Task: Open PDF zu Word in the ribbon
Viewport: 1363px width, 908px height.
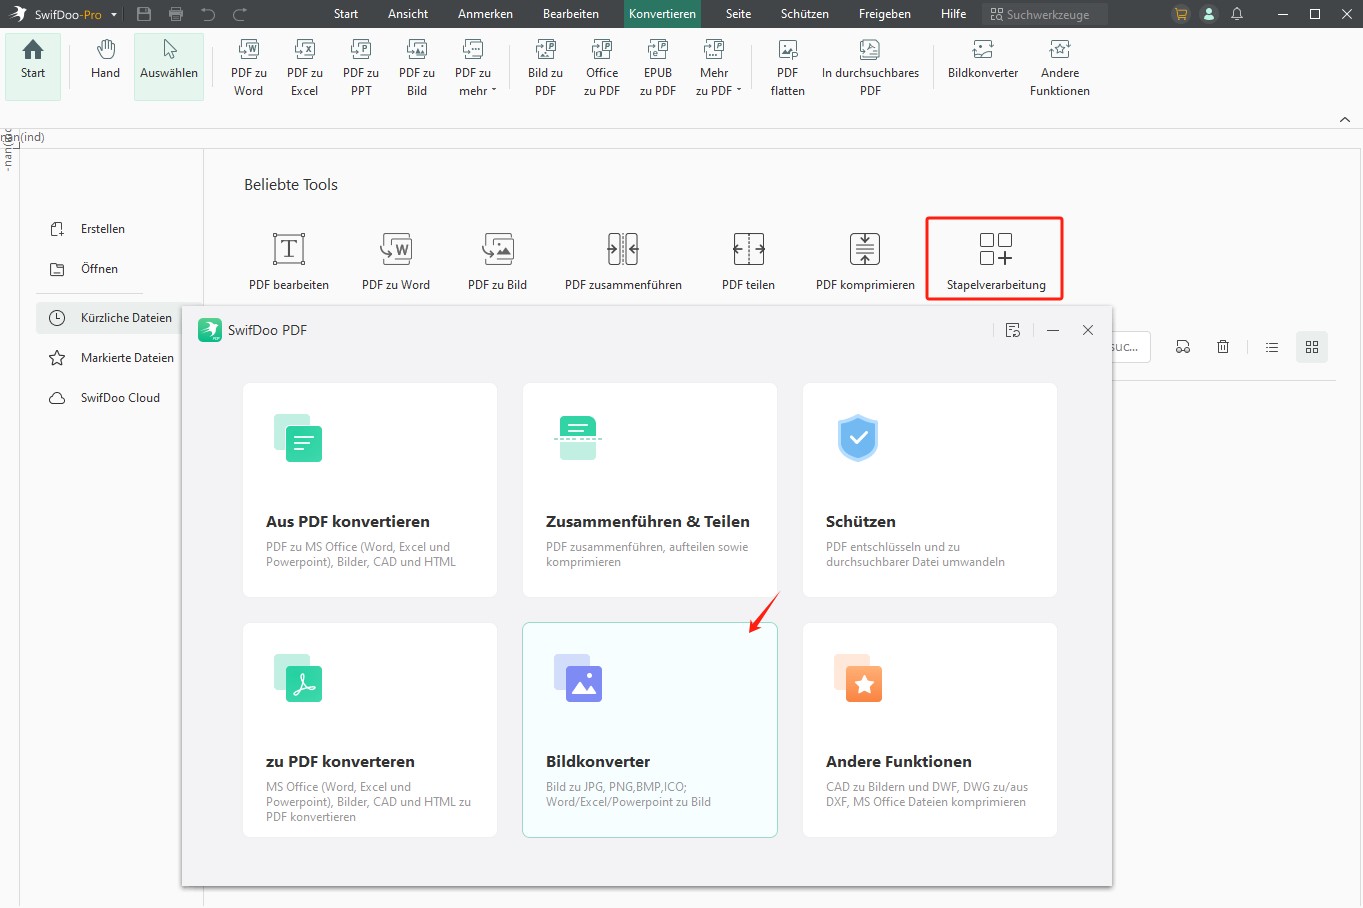Action: point(249,67)
